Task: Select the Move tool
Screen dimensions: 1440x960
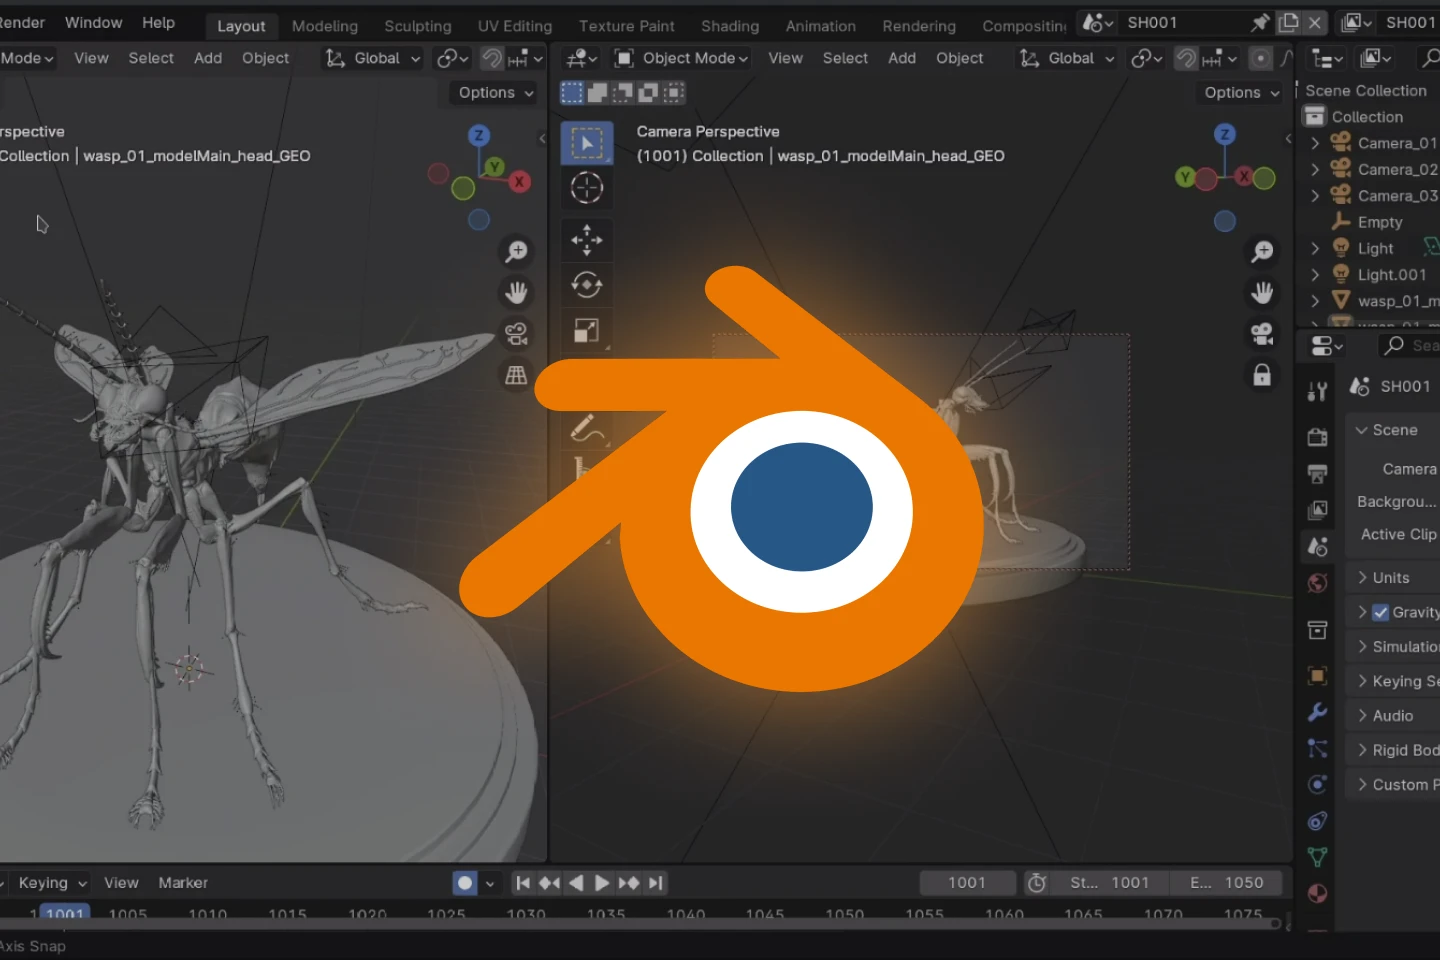Action: (x=587, y=240)
